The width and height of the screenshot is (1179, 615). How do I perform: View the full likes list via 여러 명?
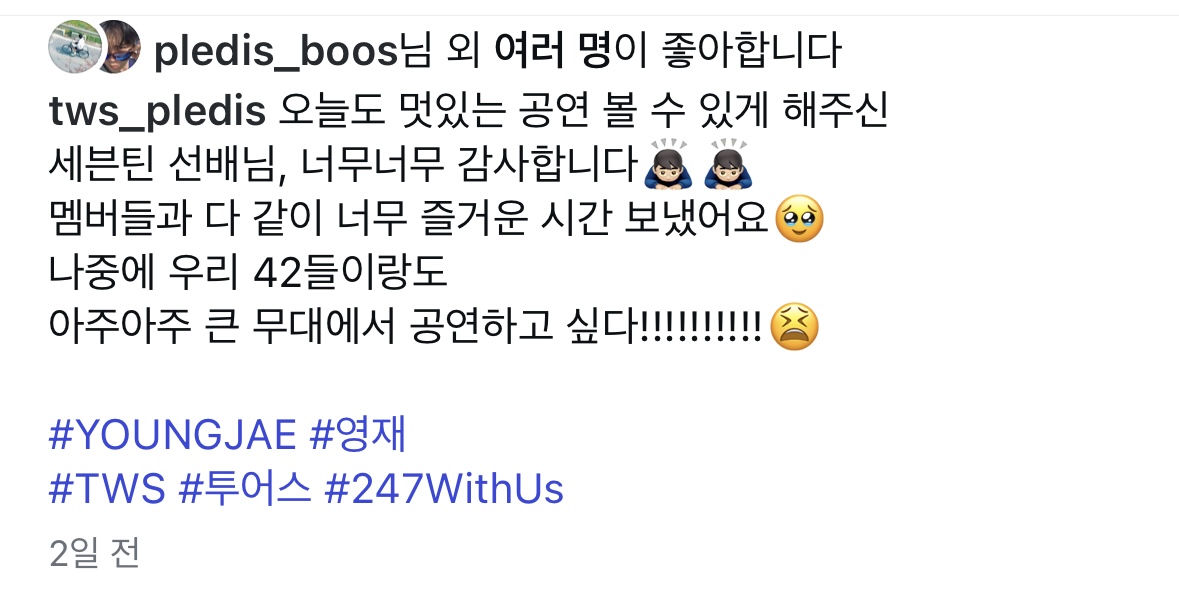(x=552, y=50)
